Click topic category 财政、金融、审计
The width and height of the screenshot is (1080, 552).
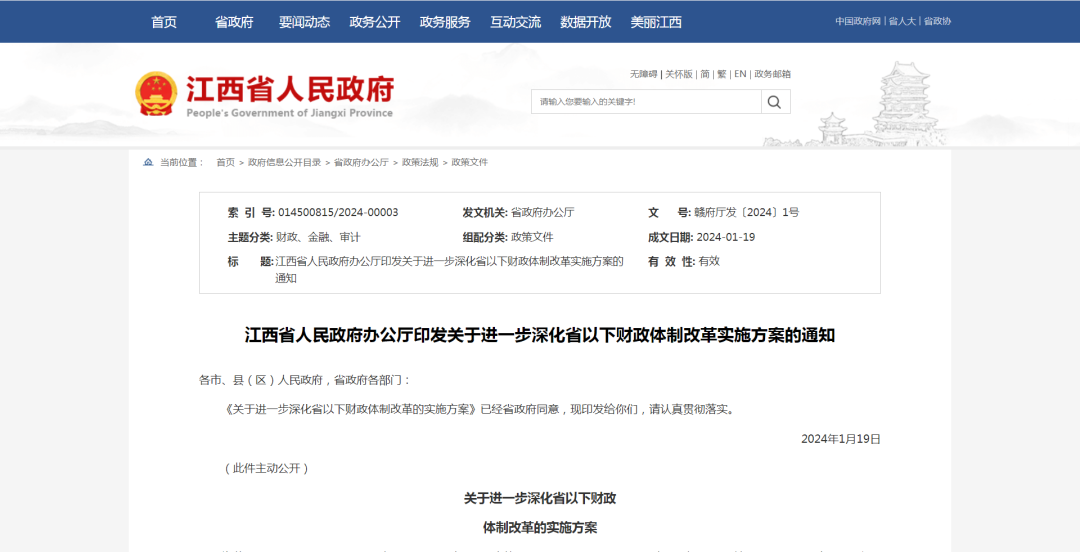pos(318,237)
